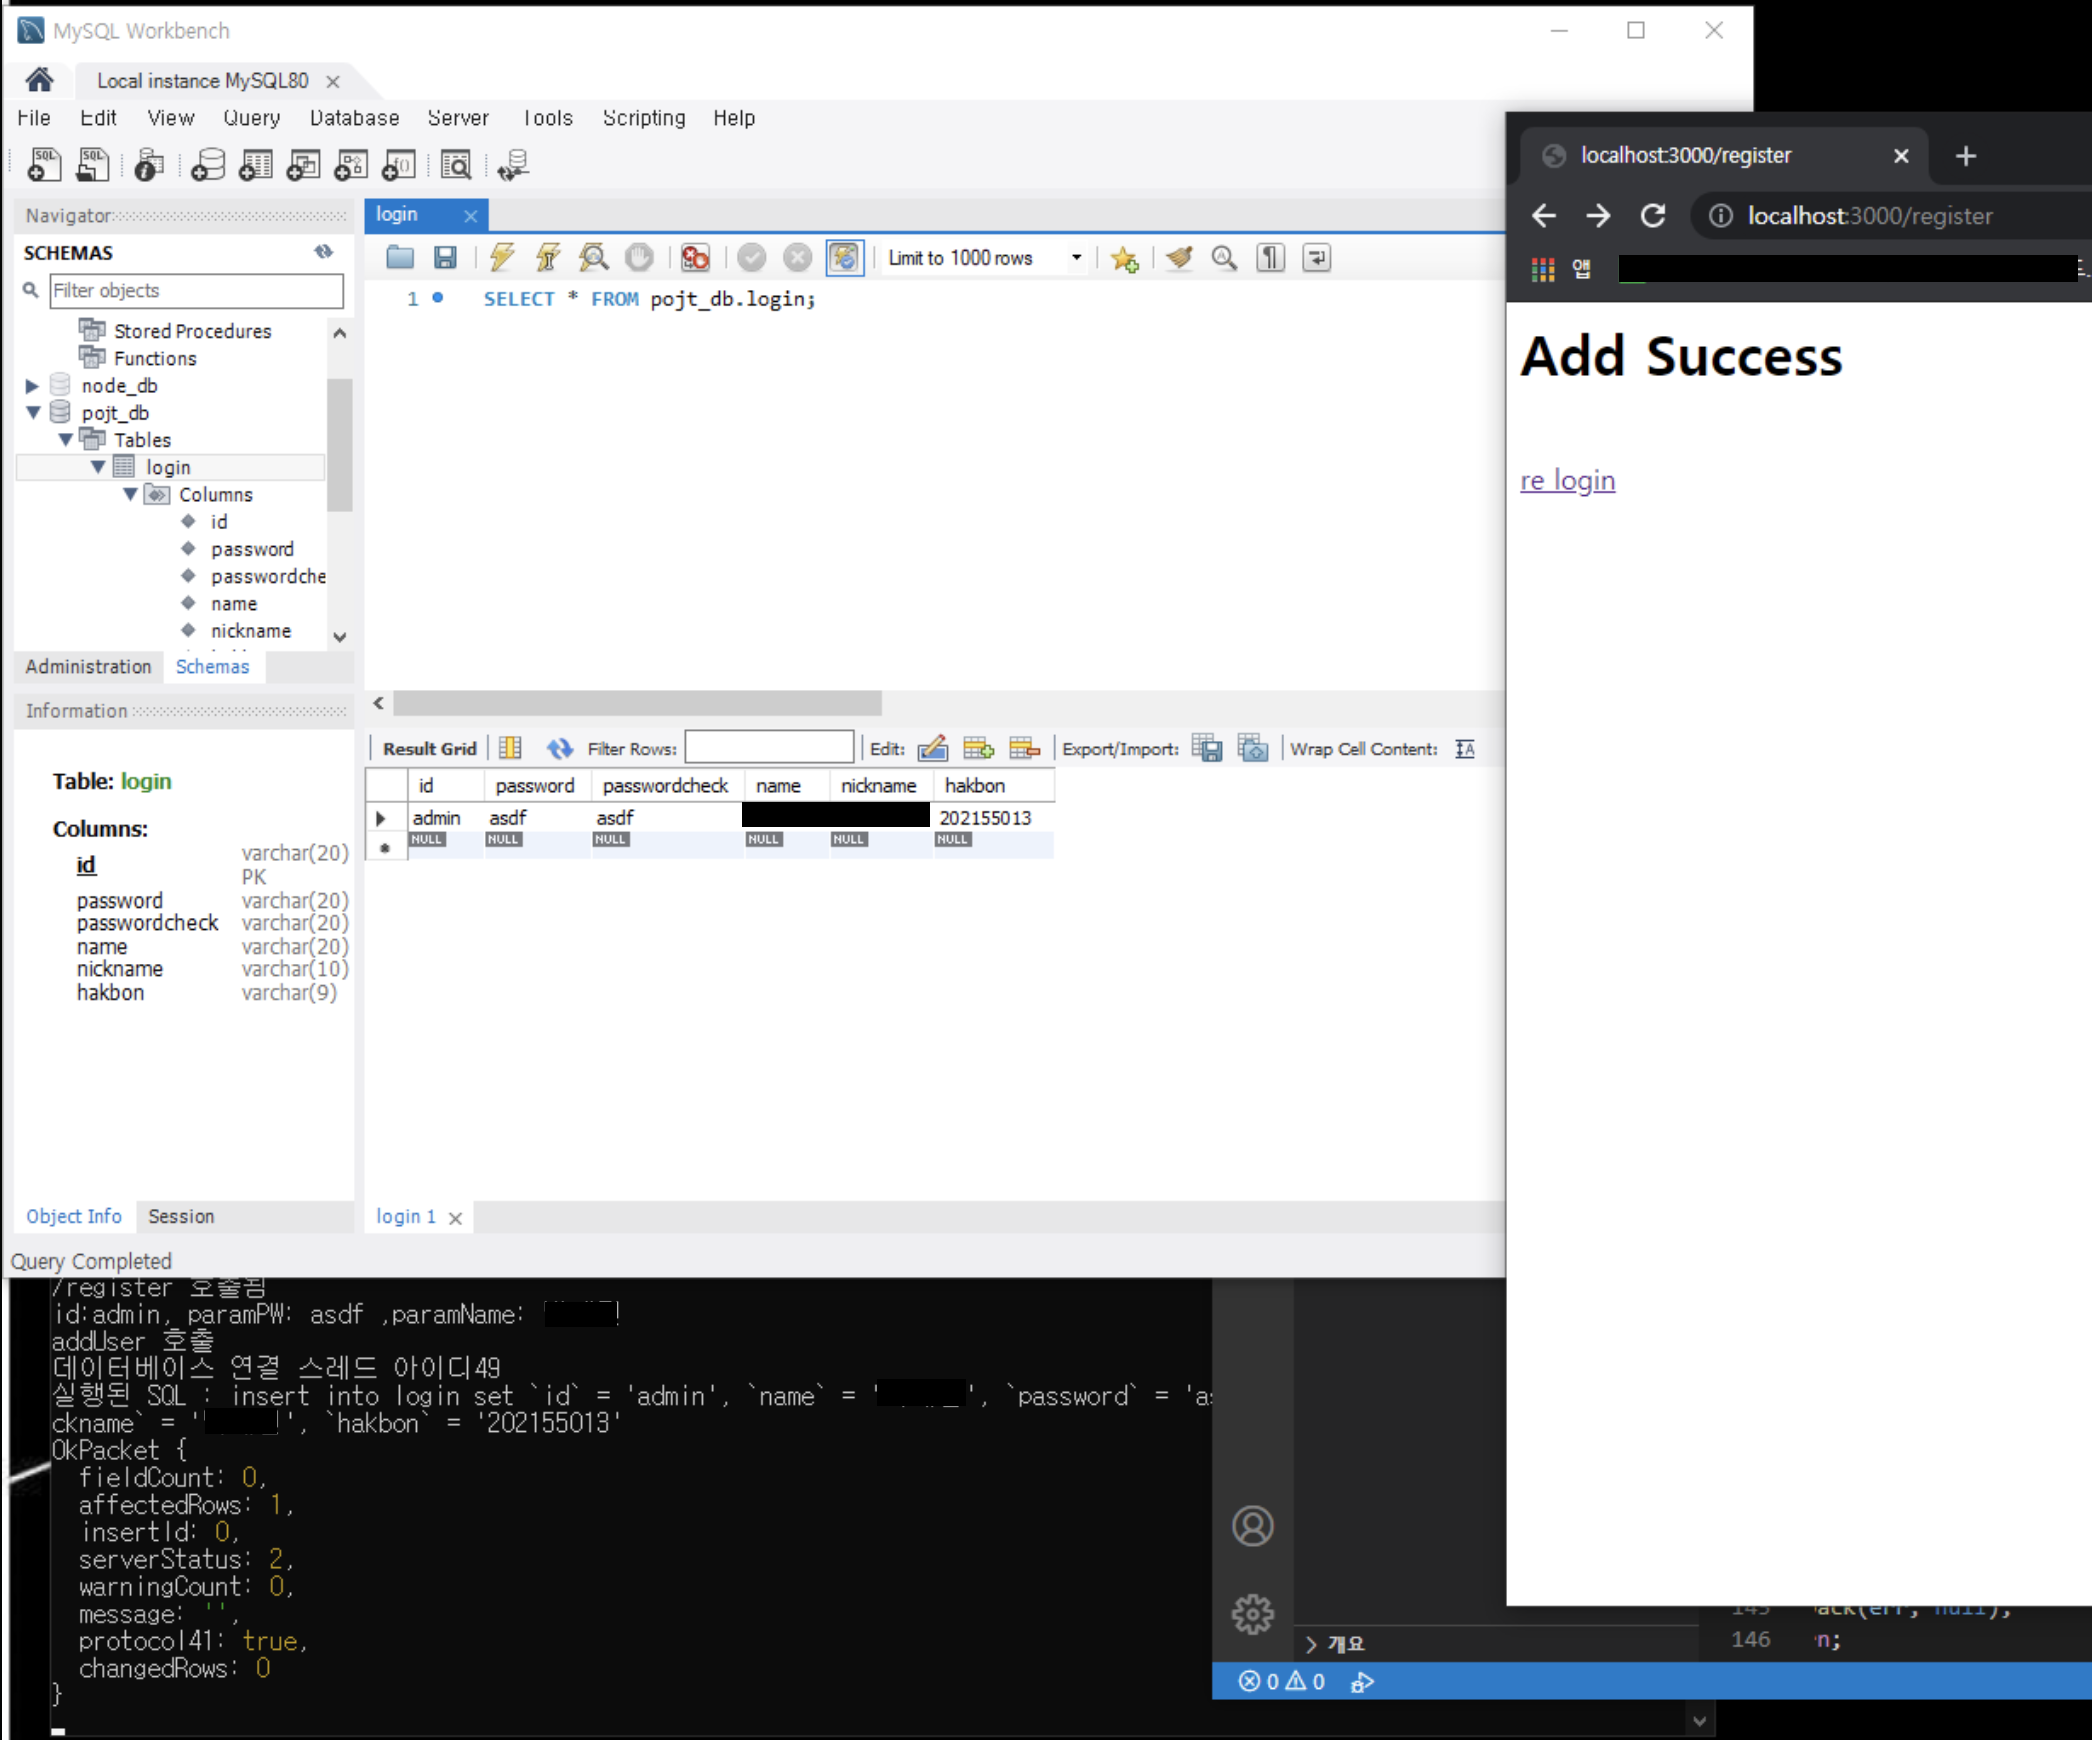The height and width of the screenshot is (1740, 2092).
Task: Open SQL script file icon
Action: coord(93,164)
